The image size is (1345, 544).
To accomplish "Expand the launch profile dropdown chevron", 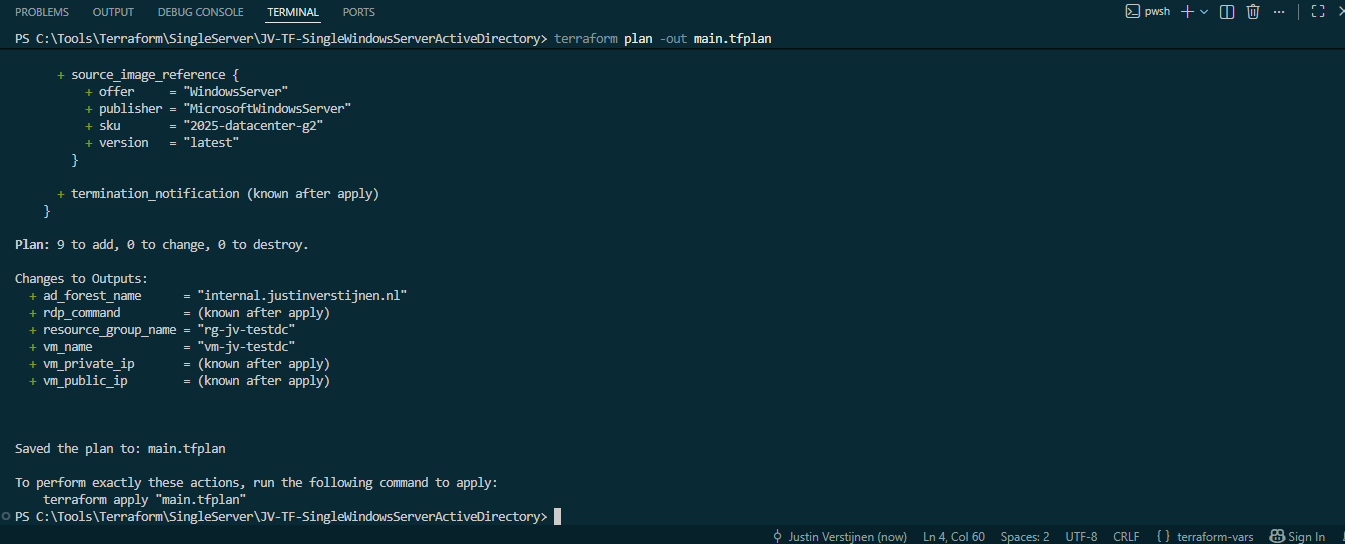I will [1204, 12].
